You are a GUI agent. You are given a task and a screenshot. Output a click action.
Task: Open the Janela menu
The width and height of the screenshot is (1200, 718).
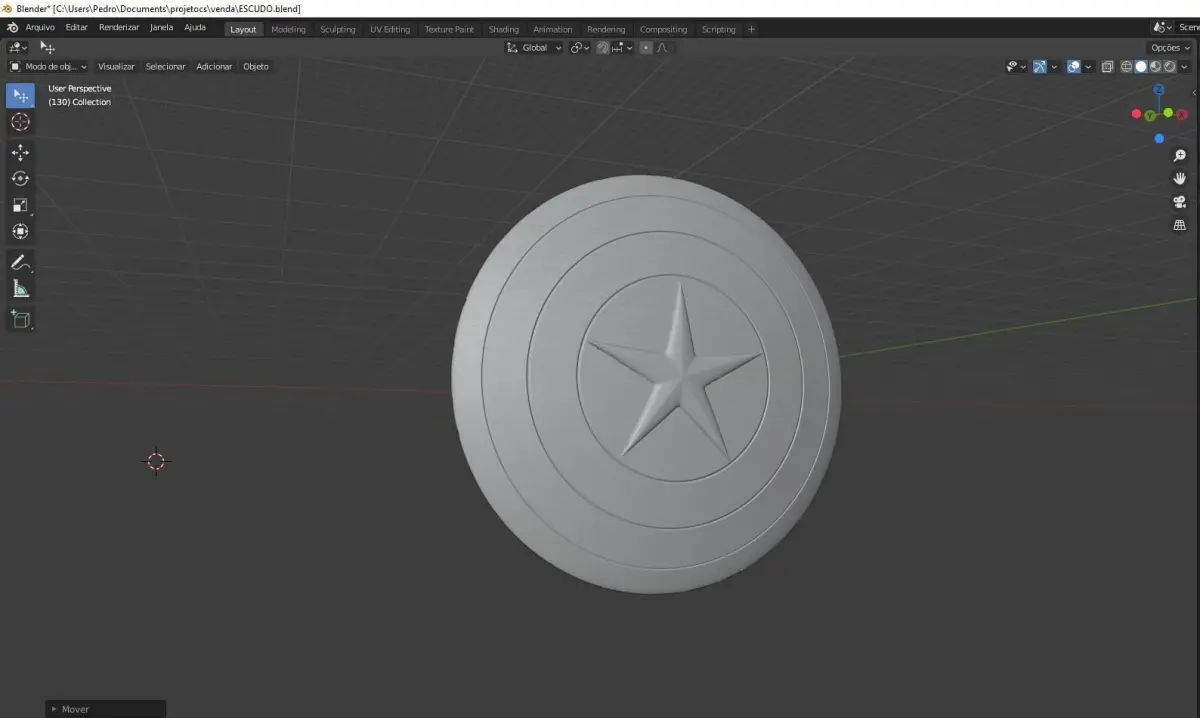click(162, 28)
